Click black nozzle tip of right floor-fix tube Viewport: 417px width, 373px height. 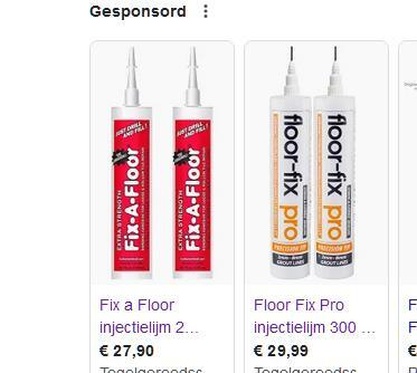tap(335, 53)
